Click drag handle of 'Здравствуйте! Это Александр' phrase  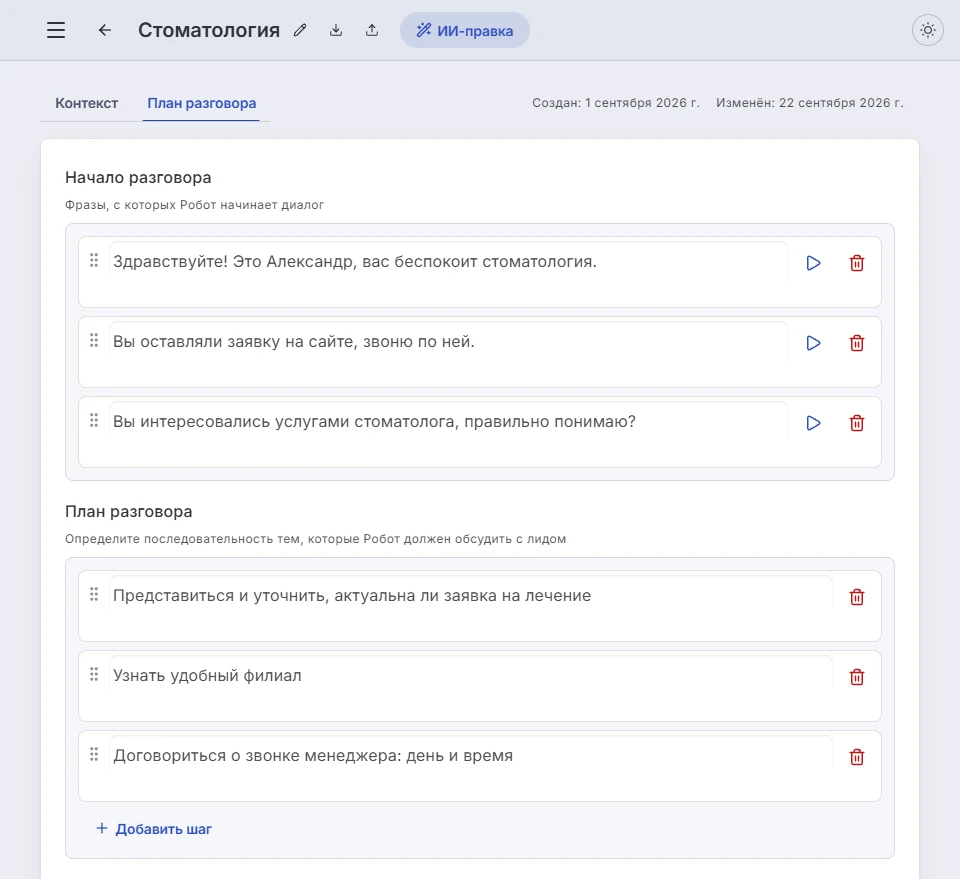pos(94,260)
